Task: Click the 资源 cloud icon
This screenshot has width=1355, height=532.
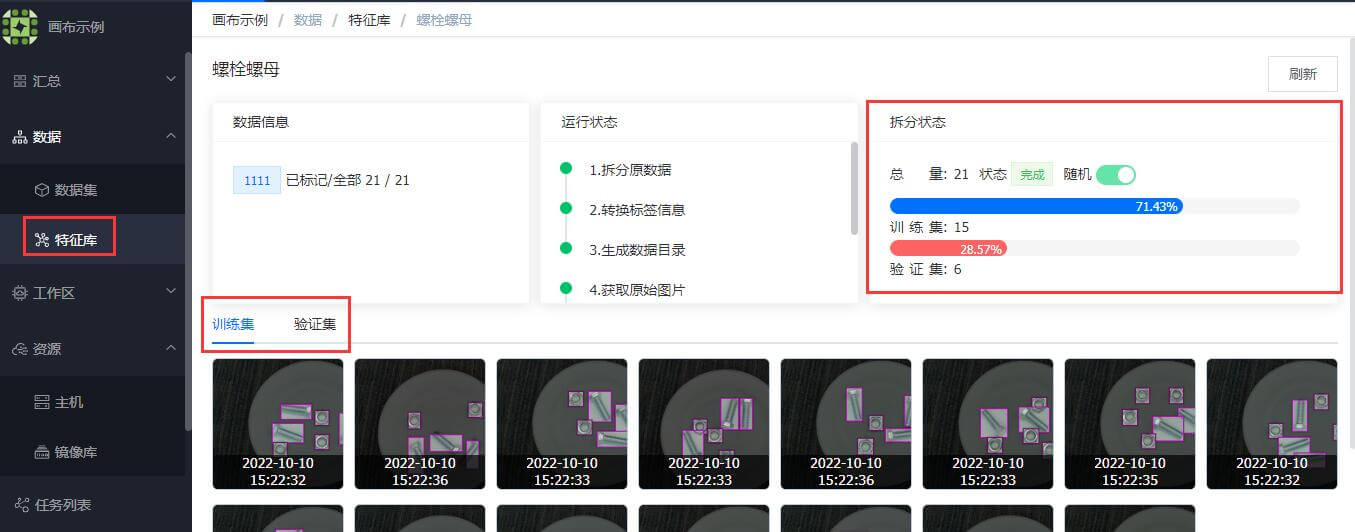Action: [20, 349]
